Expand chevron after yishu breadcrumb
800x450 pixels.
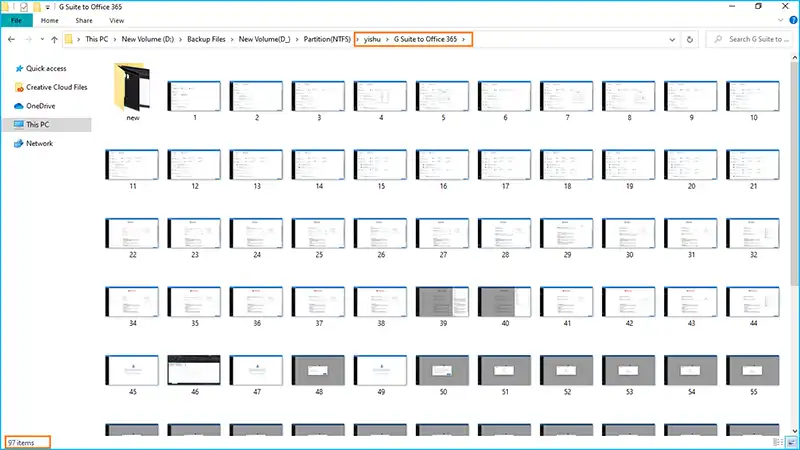tap(387, 39)
